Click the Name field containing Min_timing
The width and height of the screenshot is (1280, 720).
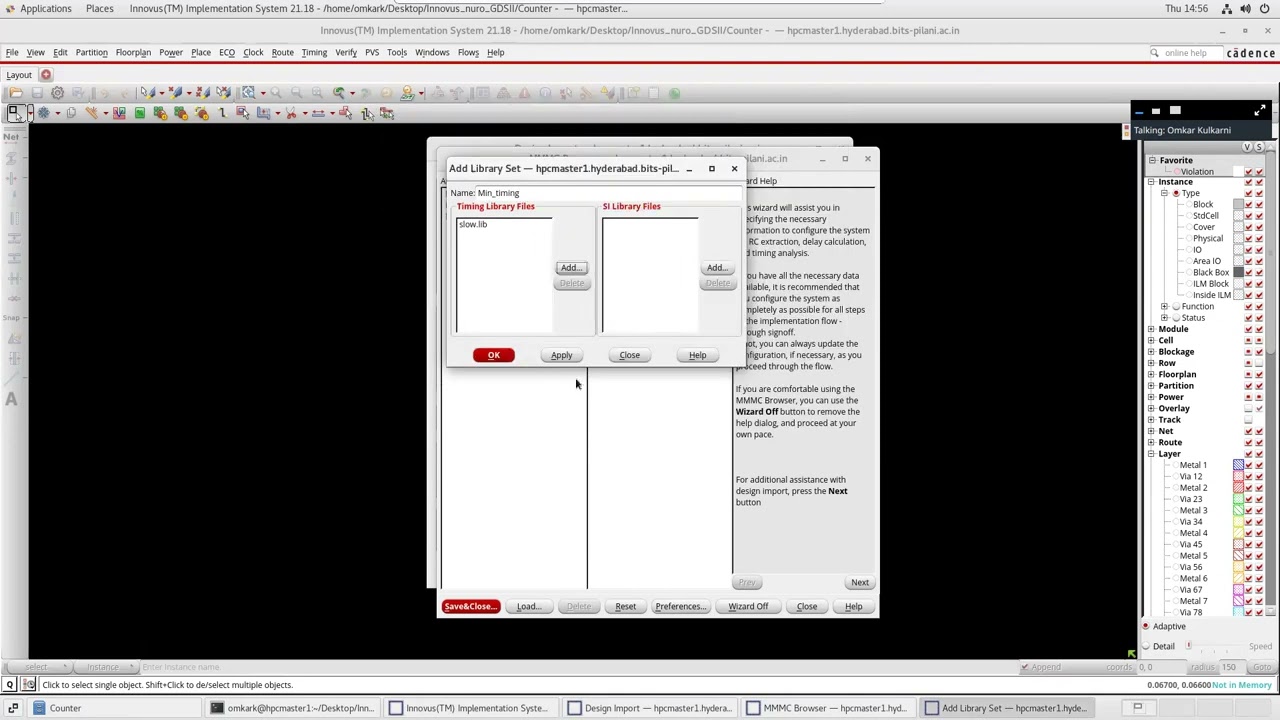tap(611, 193)
